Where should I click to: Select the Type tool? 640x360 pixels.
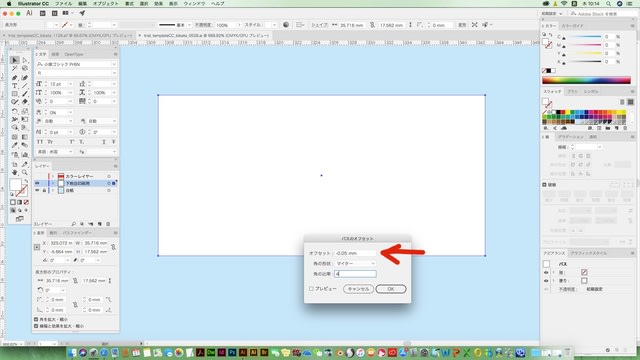pyautogui.click(x=15, y=86)
